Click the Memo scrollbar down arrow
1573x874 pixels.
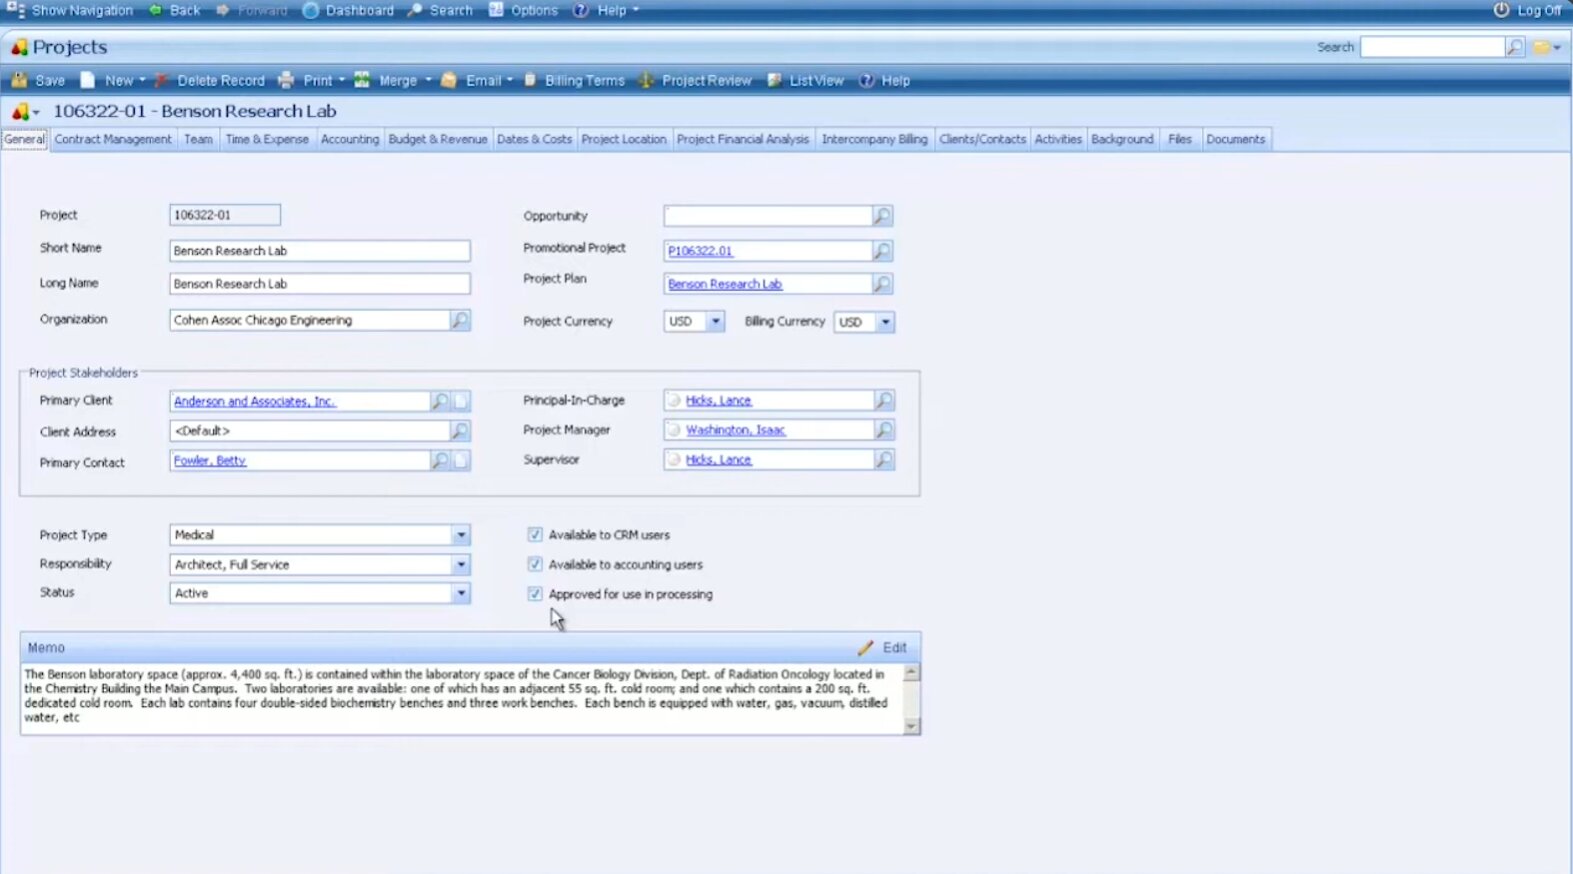(x=911, y=726)
